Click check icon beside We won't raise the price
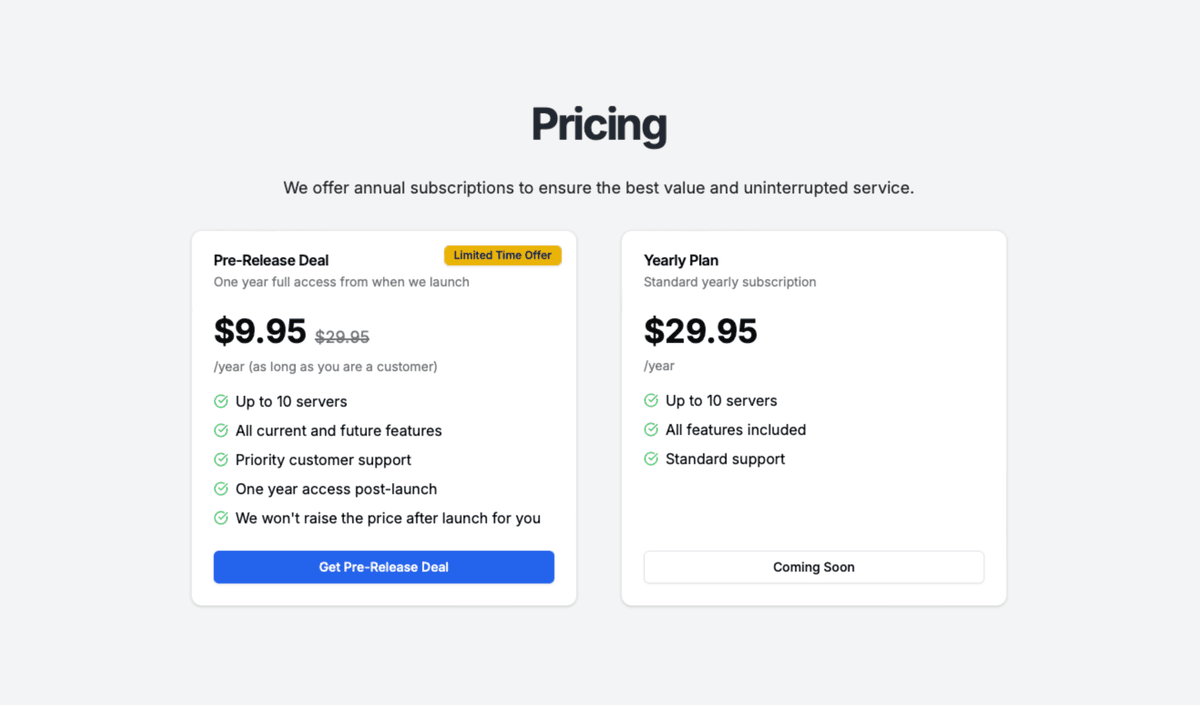Viewport: 1200px width, 705px height. (221, 518)
